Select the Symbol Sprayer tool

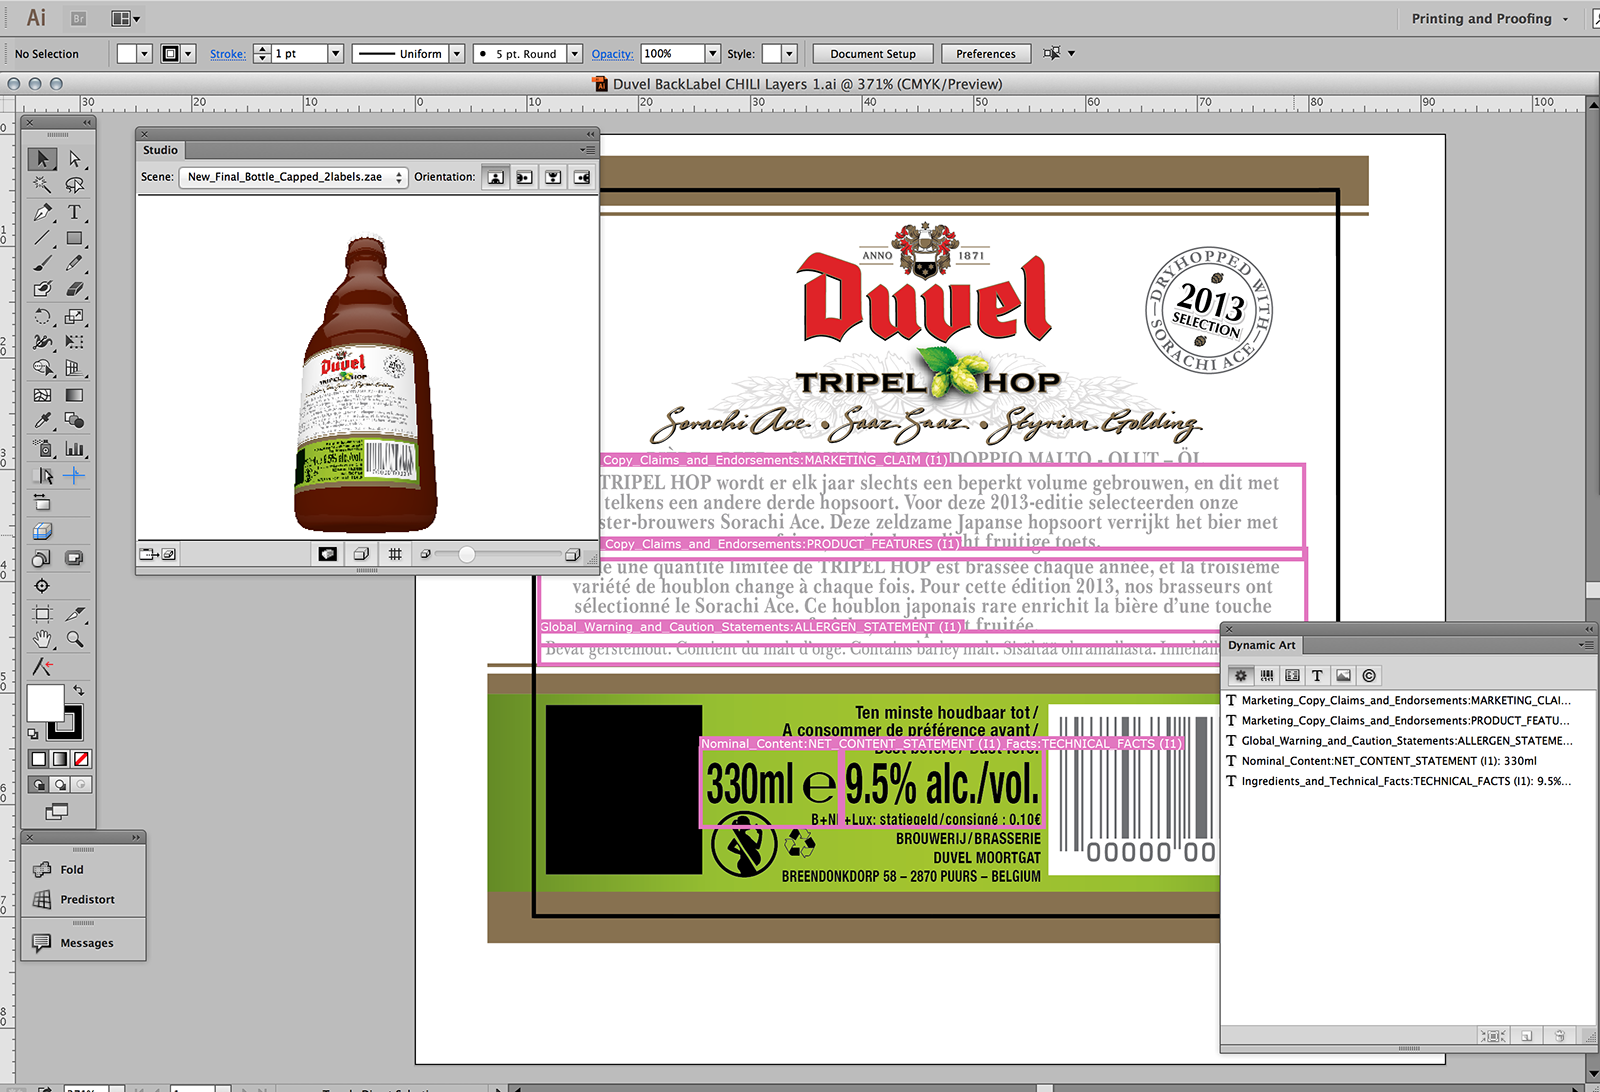click(42, 449)
